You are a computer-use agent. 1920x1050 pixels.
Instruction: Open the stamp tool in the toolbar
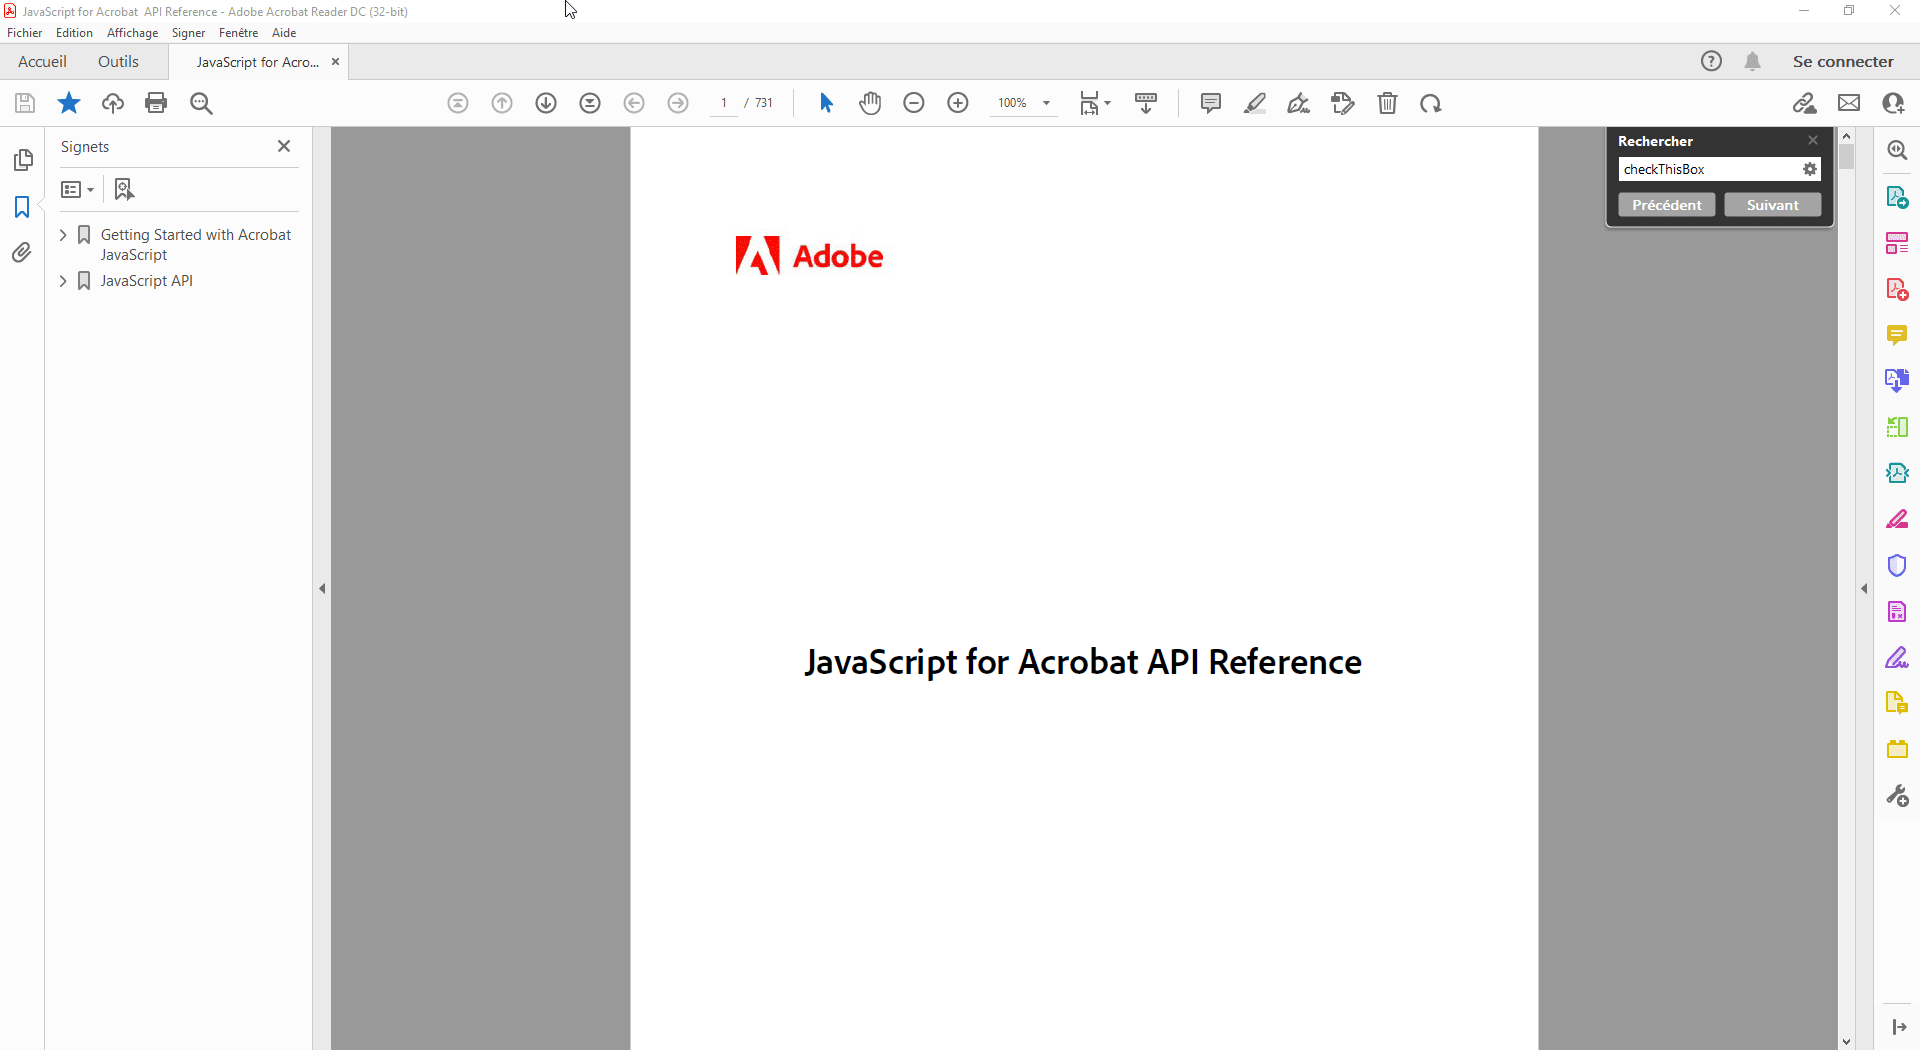1343,103
